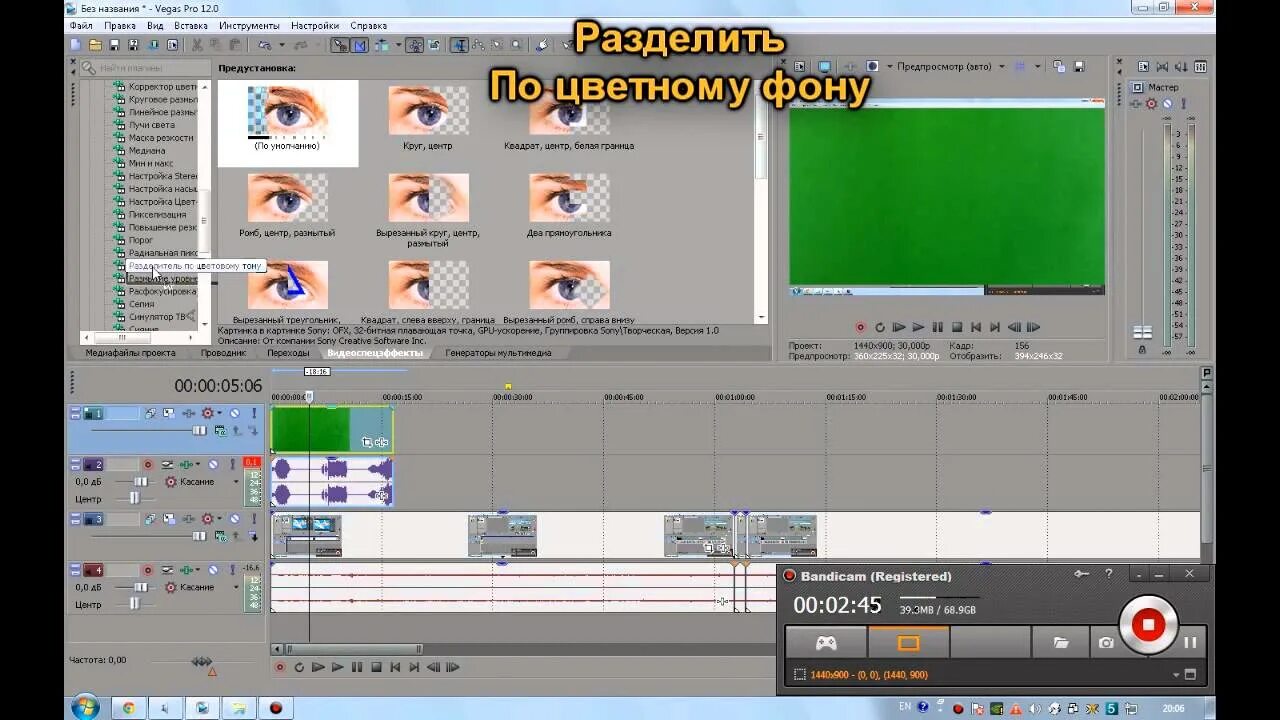This screenshot has height=720, width=1280.
Task: Open project video properties in preview toolbar
Action: 800,67
